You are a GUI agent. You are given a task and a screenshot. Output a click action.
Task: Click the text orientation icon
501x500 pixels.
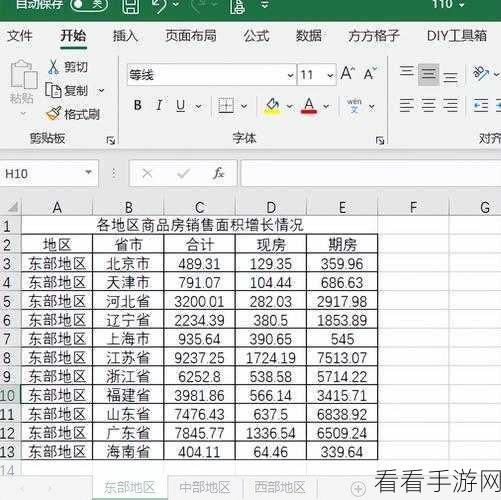tap(481, 73)
